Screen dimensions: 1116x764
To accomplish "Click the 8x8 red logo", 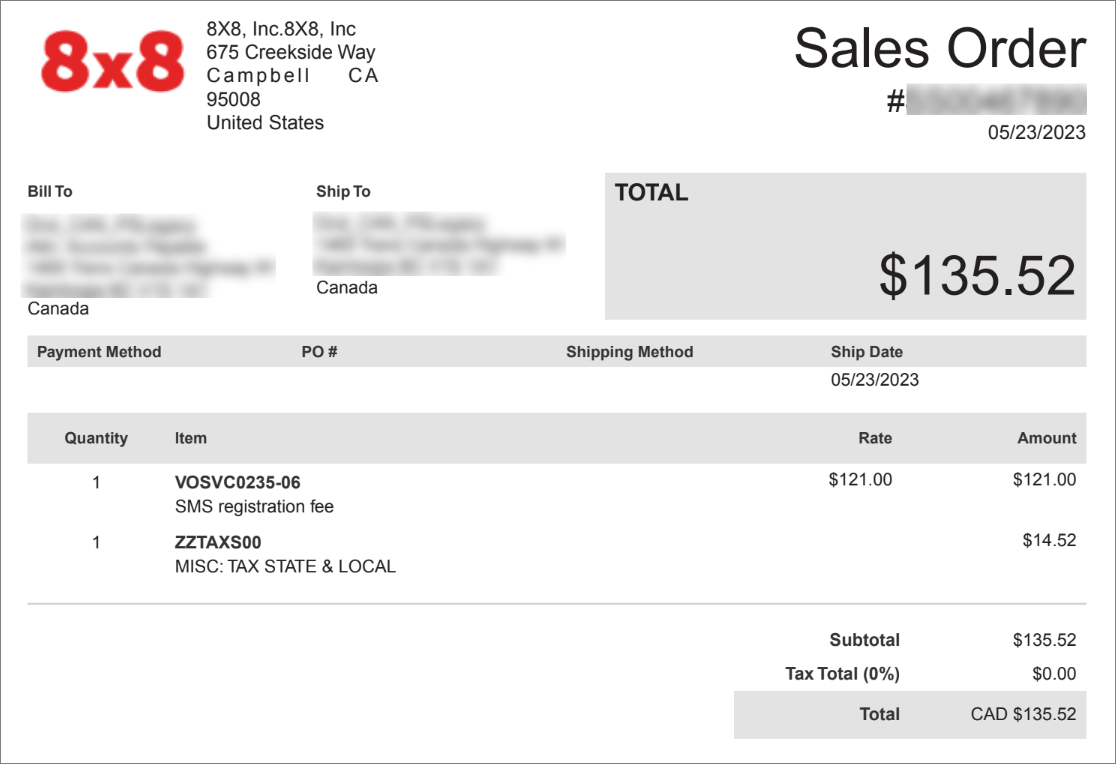I will [x=112, y=61].
